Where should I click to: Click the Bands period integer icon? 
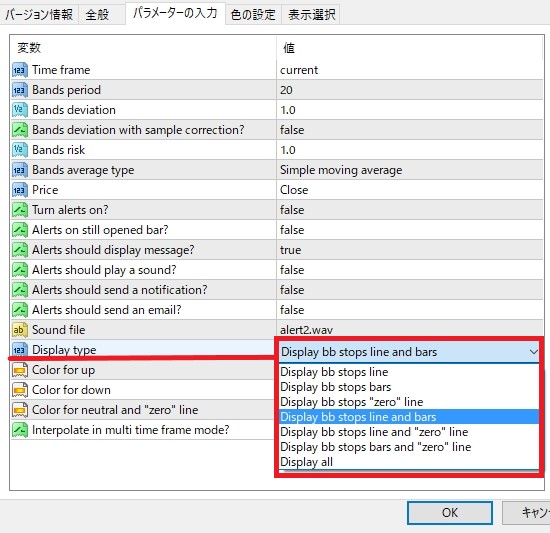pos(20,90)
